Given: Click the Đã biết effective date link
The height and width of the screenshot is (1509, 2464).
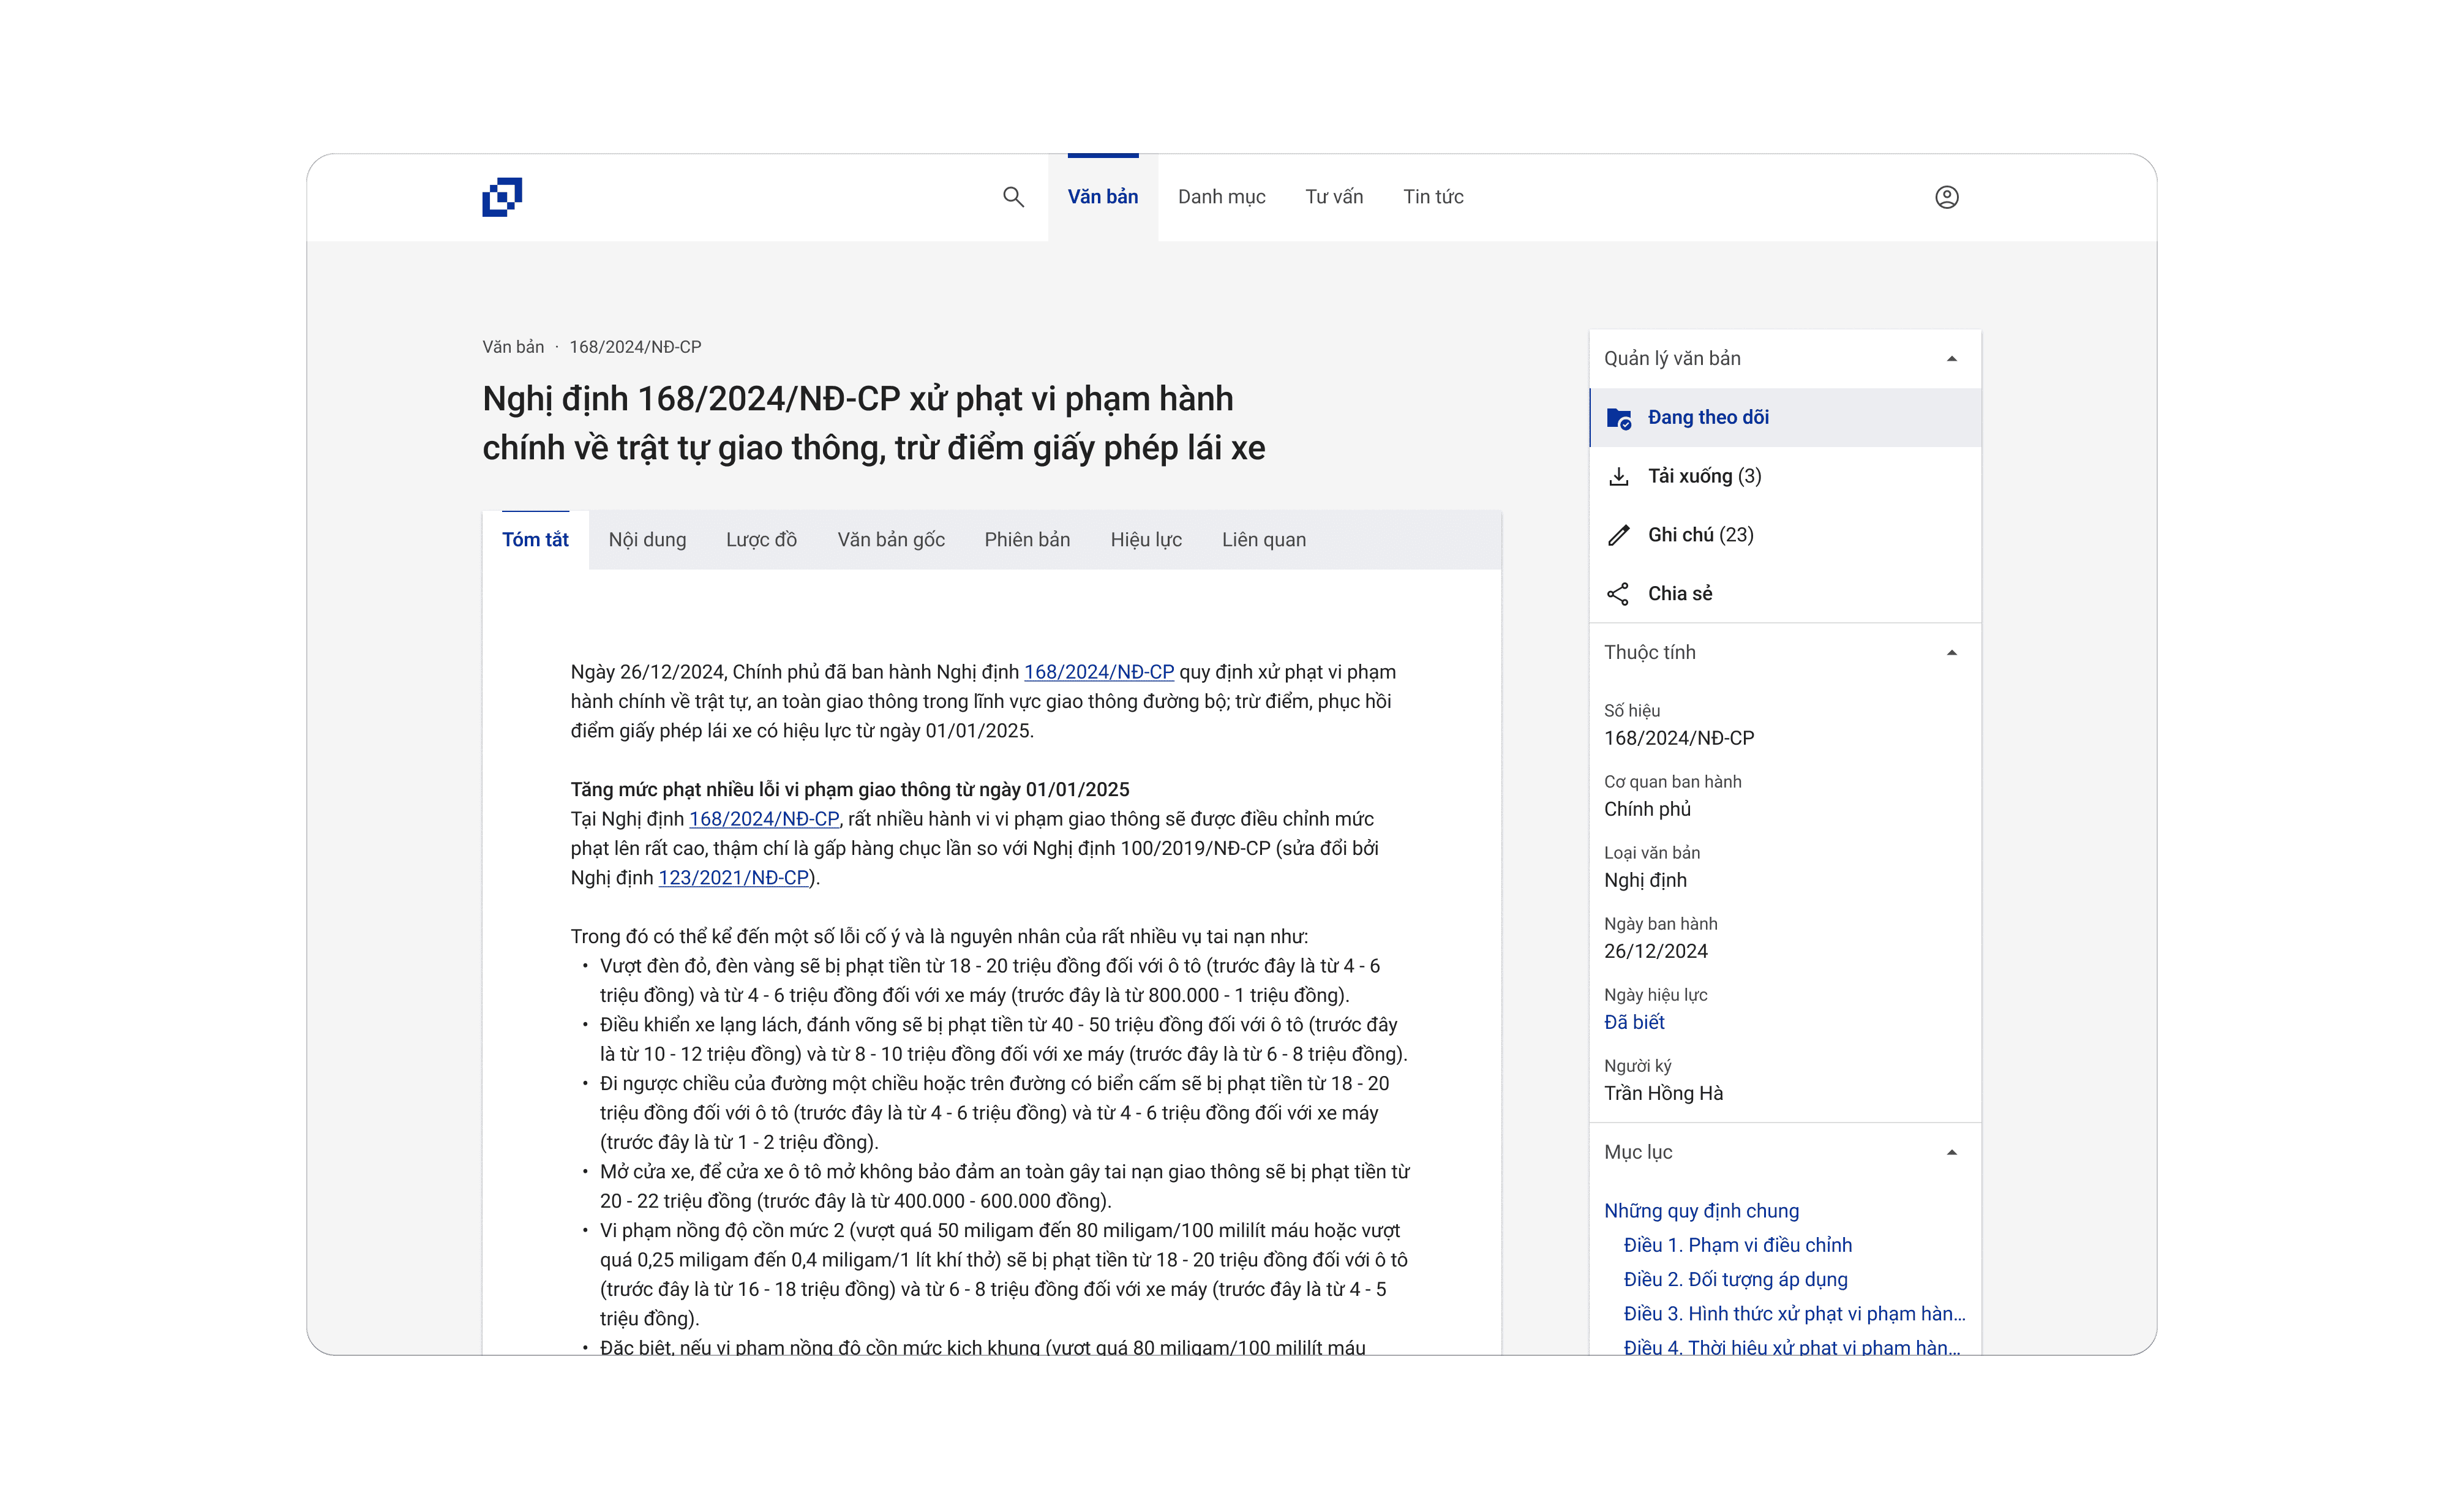Looking at the screenshot, I should click(x=1634, y=1022).
